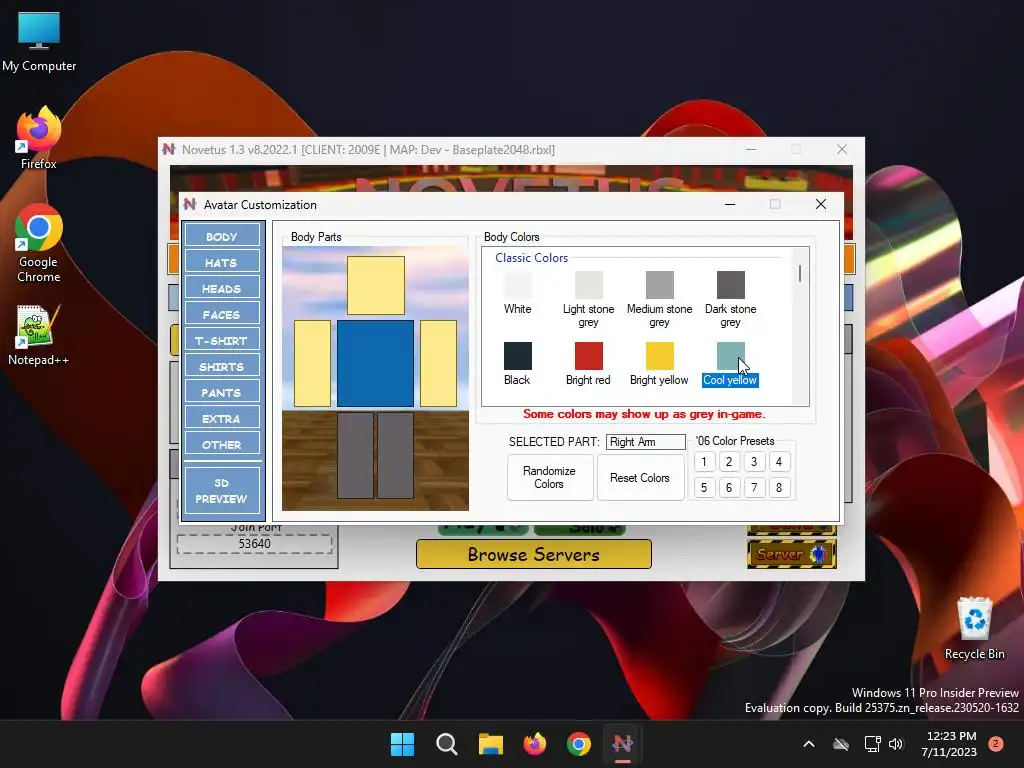
Task: Choose the Dark stone grey color
Action: tap(731, 285)
